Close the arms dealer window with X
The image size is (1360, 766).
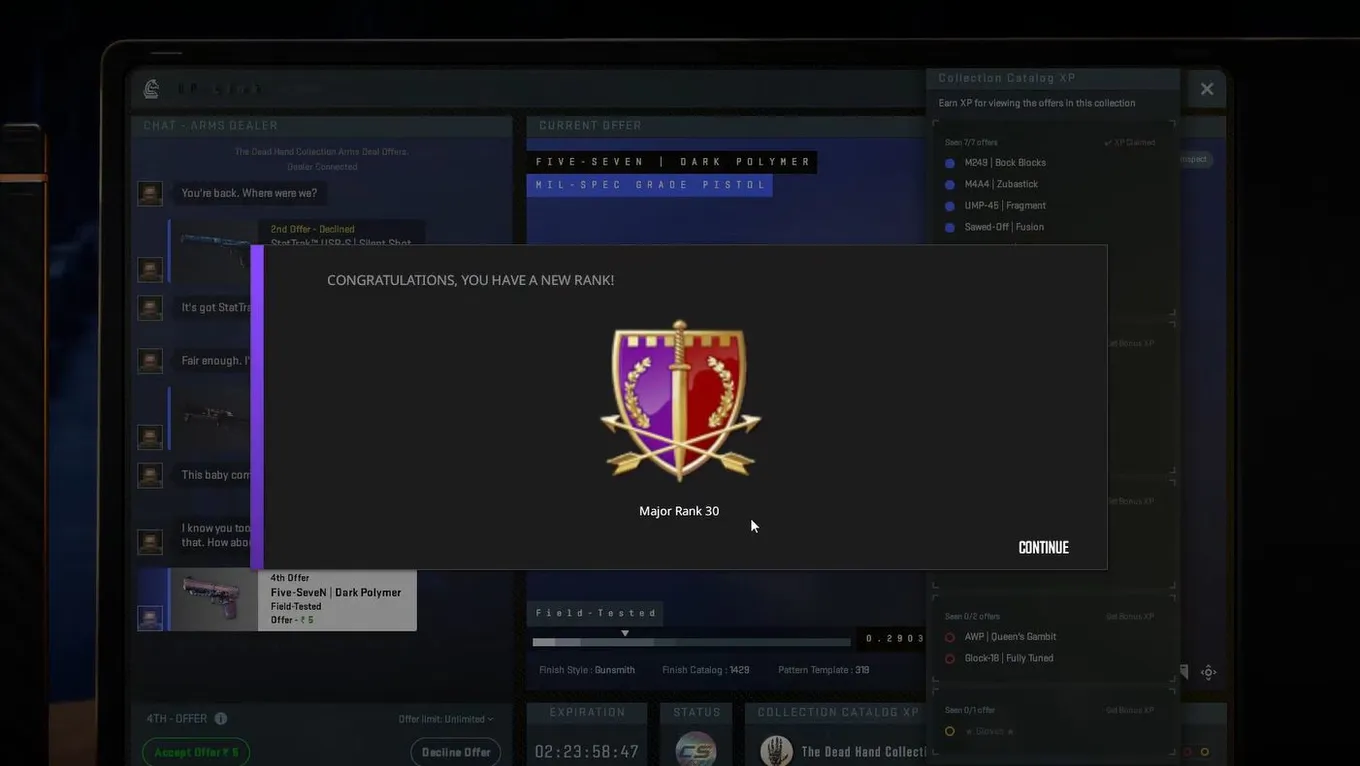click(1207, 89)
